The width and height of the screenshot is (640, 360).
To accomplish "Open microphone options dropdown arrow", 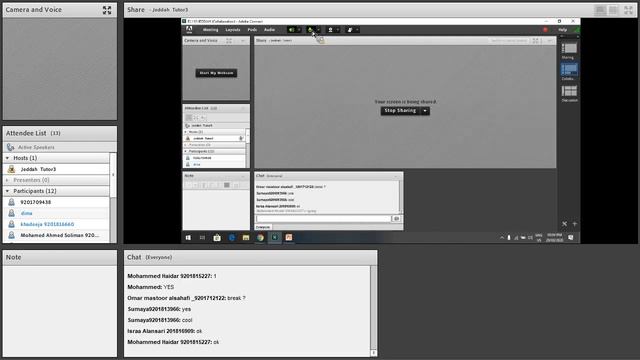I will tap(318, 30).
